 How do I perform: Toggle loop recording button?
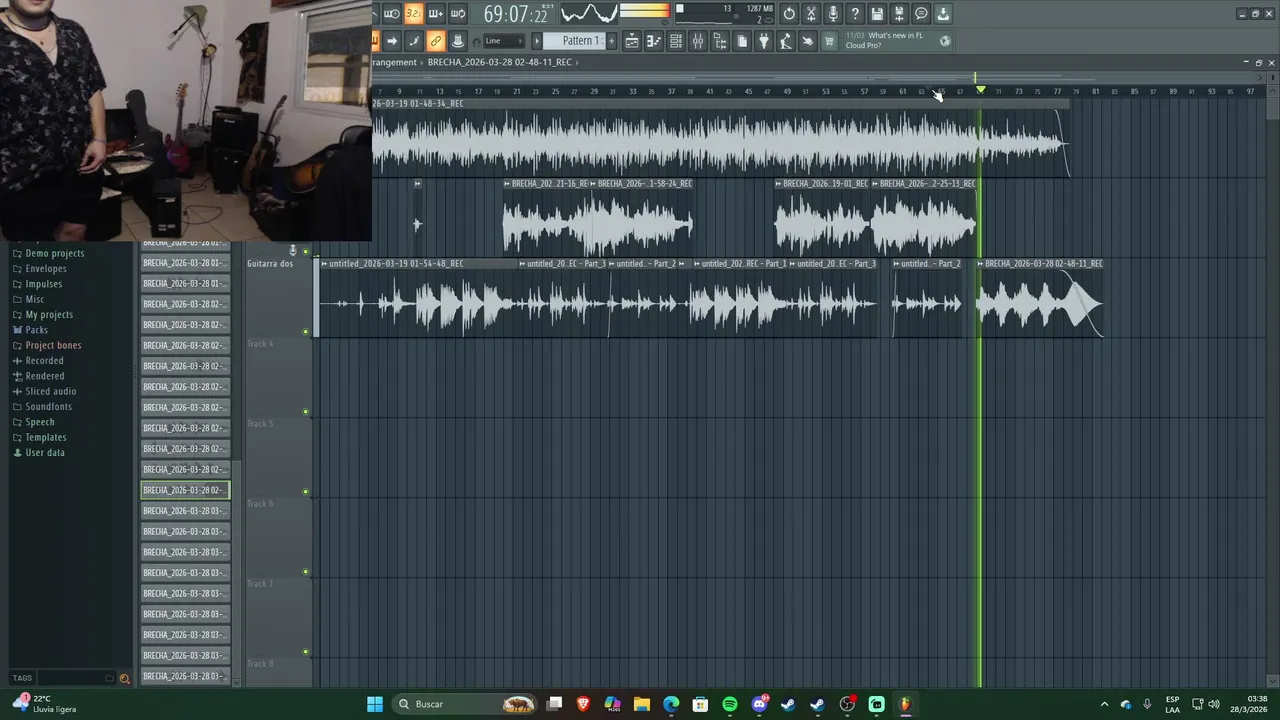pyautogui.click(x=457, y=14)
